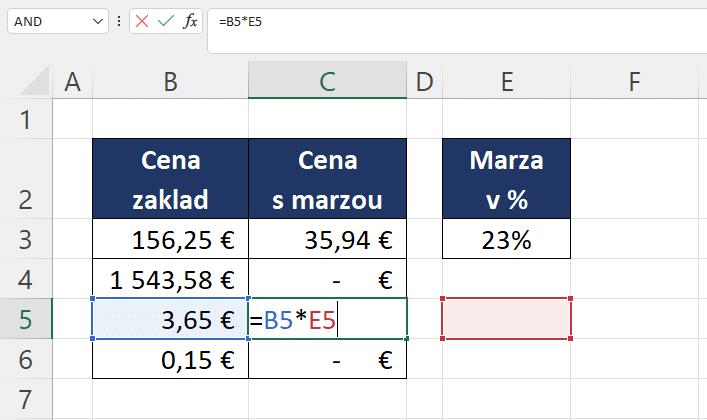This screenshot has height=420, width=707.
Task: Click cell B6 with 0,15 €
Action: 170,359
